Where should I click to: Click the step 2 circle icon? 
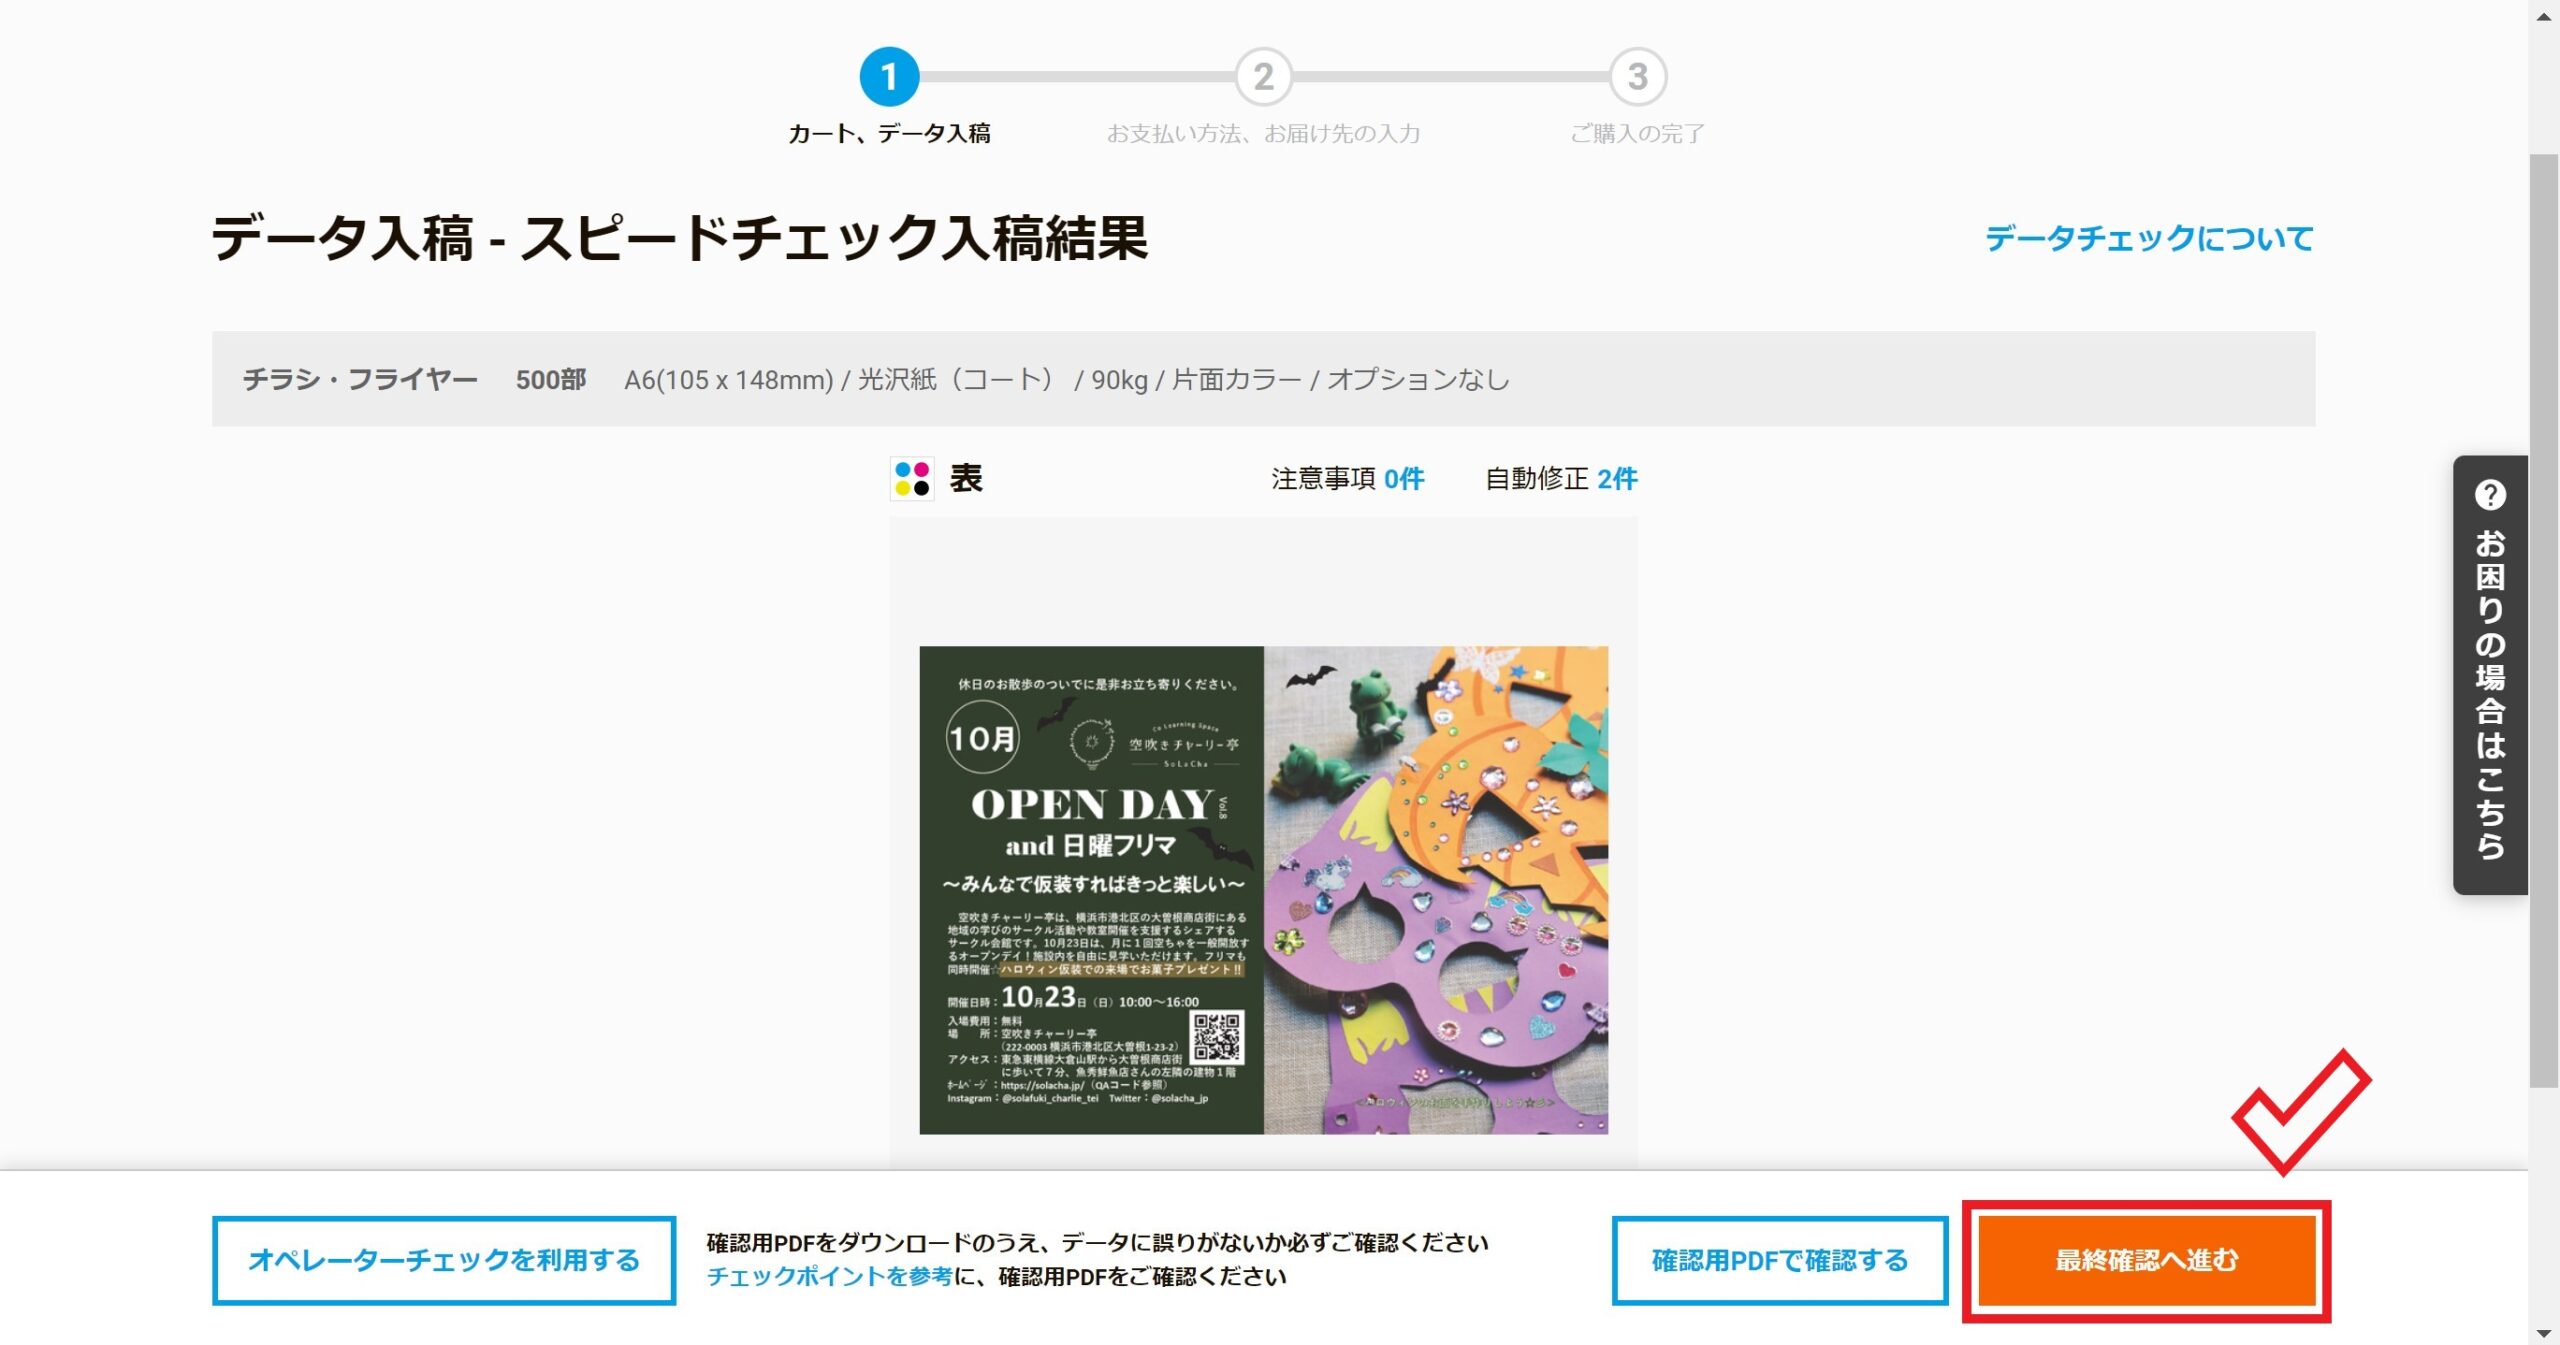point(1263,77)
